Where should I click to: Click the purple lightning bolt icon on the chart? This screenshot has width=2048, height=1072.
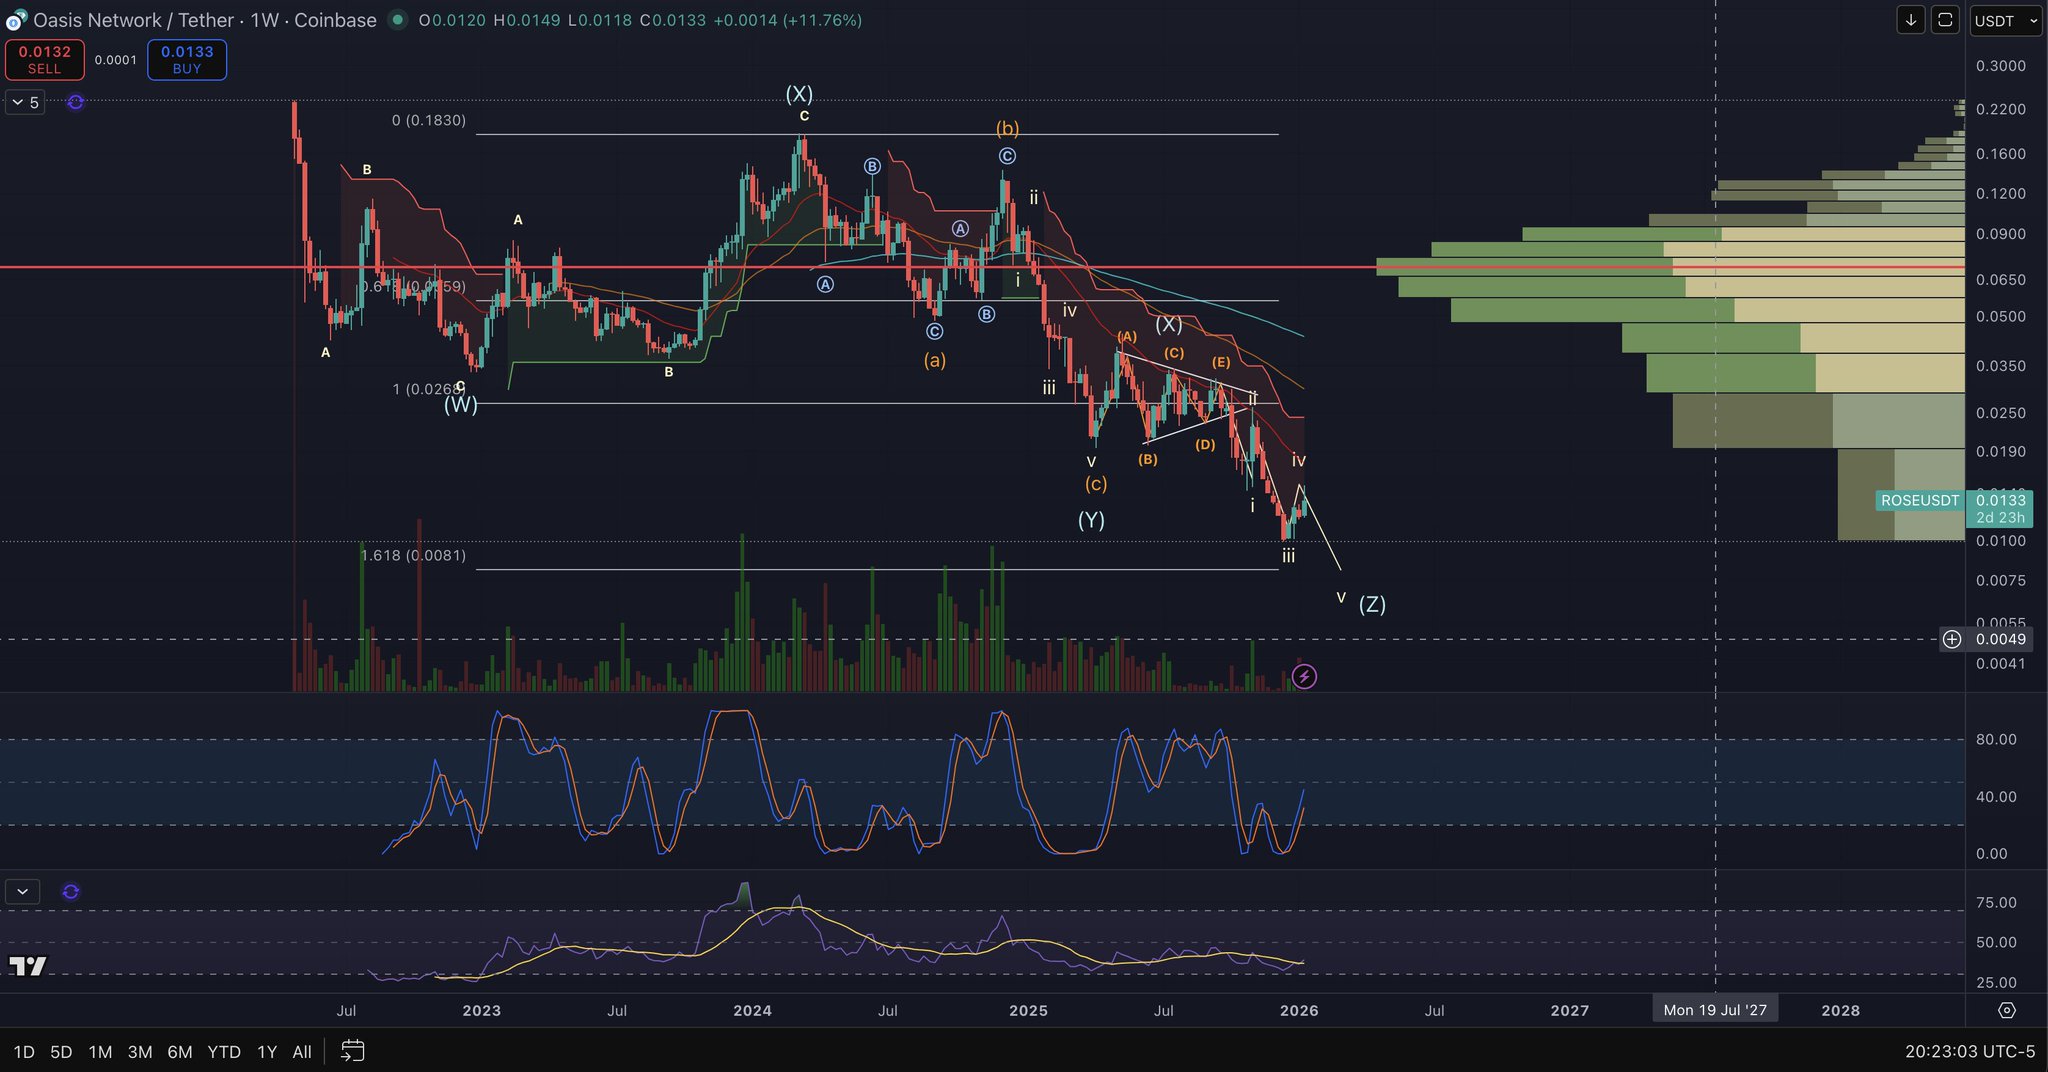[1304, 677]
